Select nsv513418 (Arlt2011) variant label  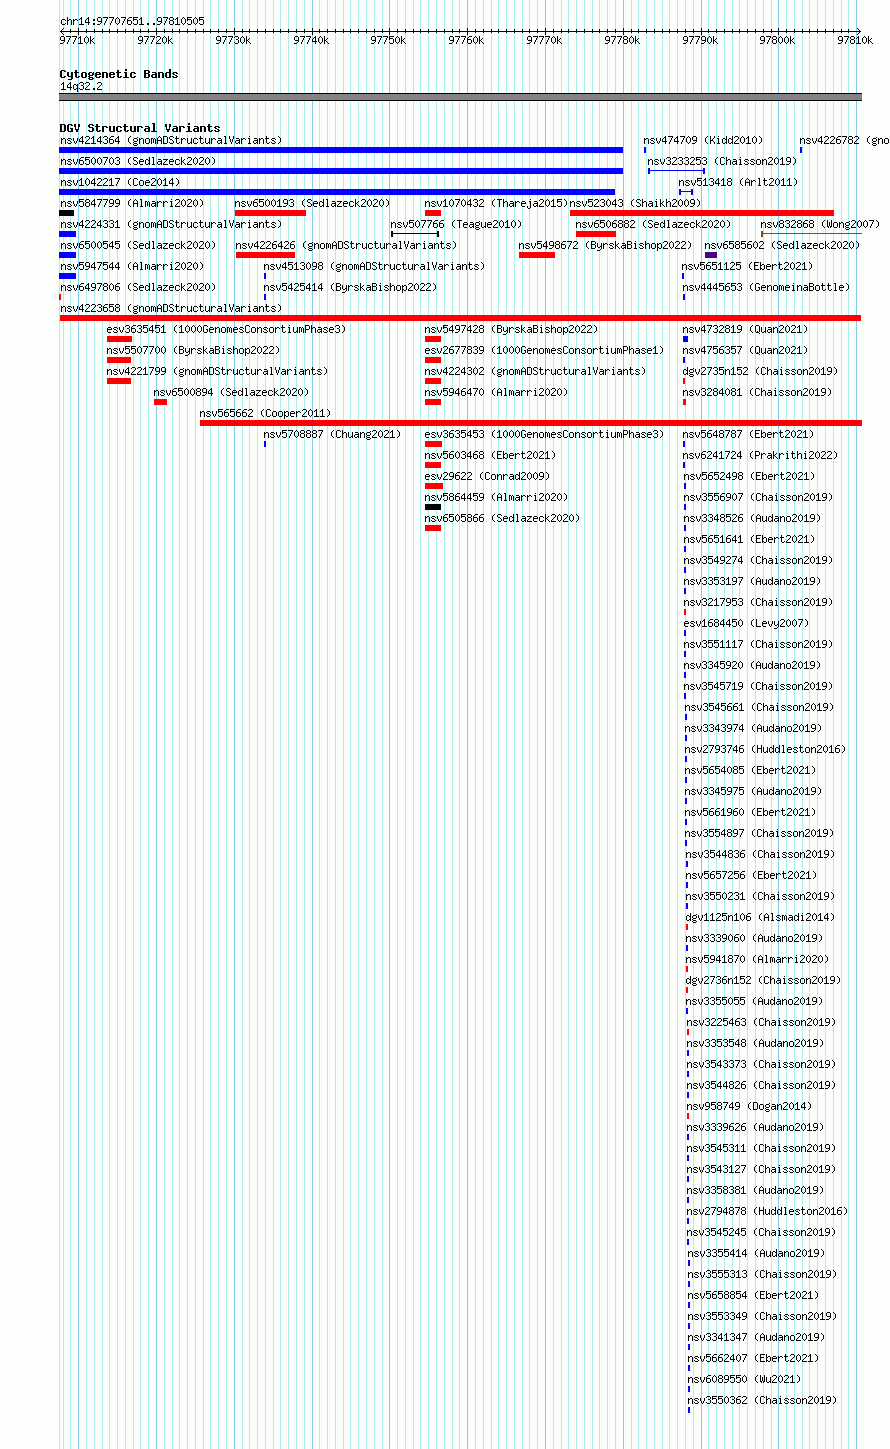[x=738, y=183]
